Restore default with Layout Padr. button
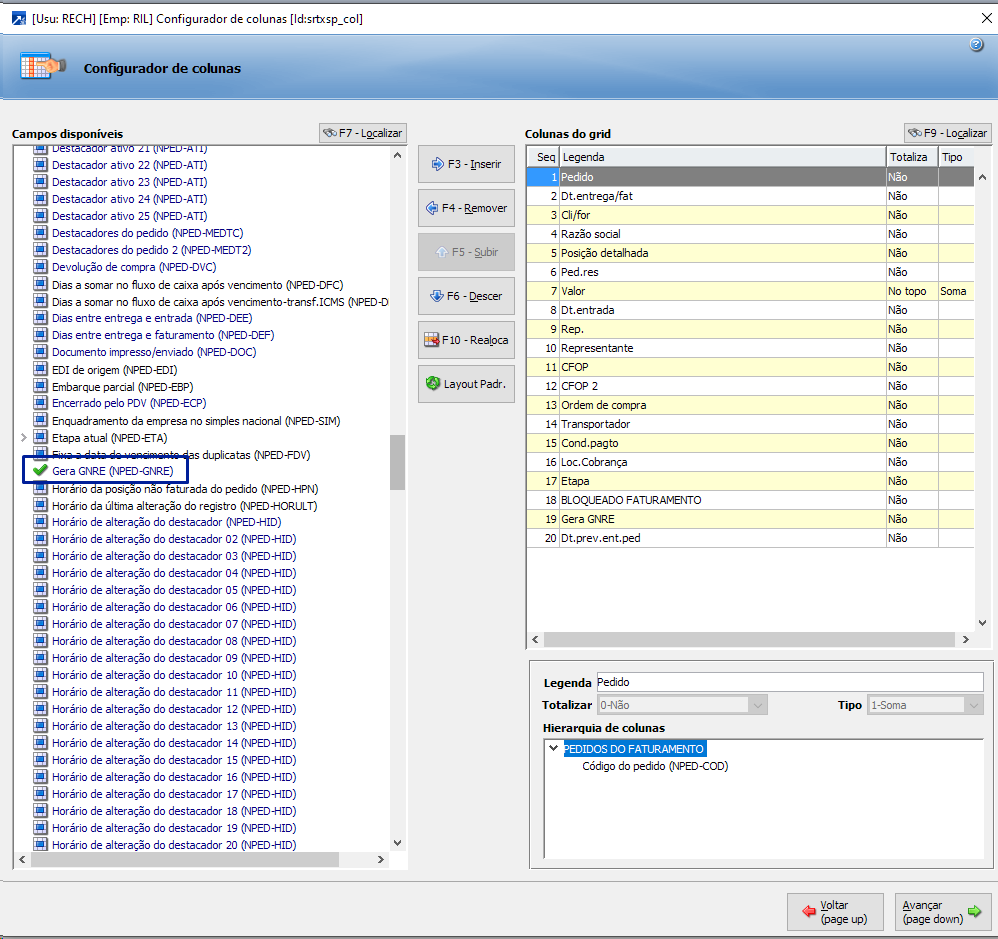 (x=466, y=384)
